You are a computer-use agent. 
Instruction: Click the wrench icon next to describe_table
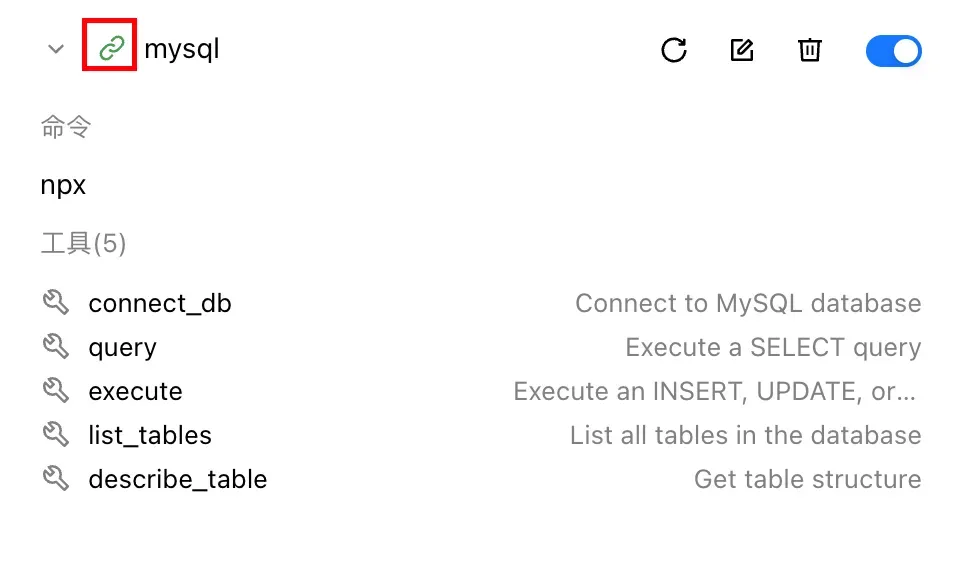(55, 478)
